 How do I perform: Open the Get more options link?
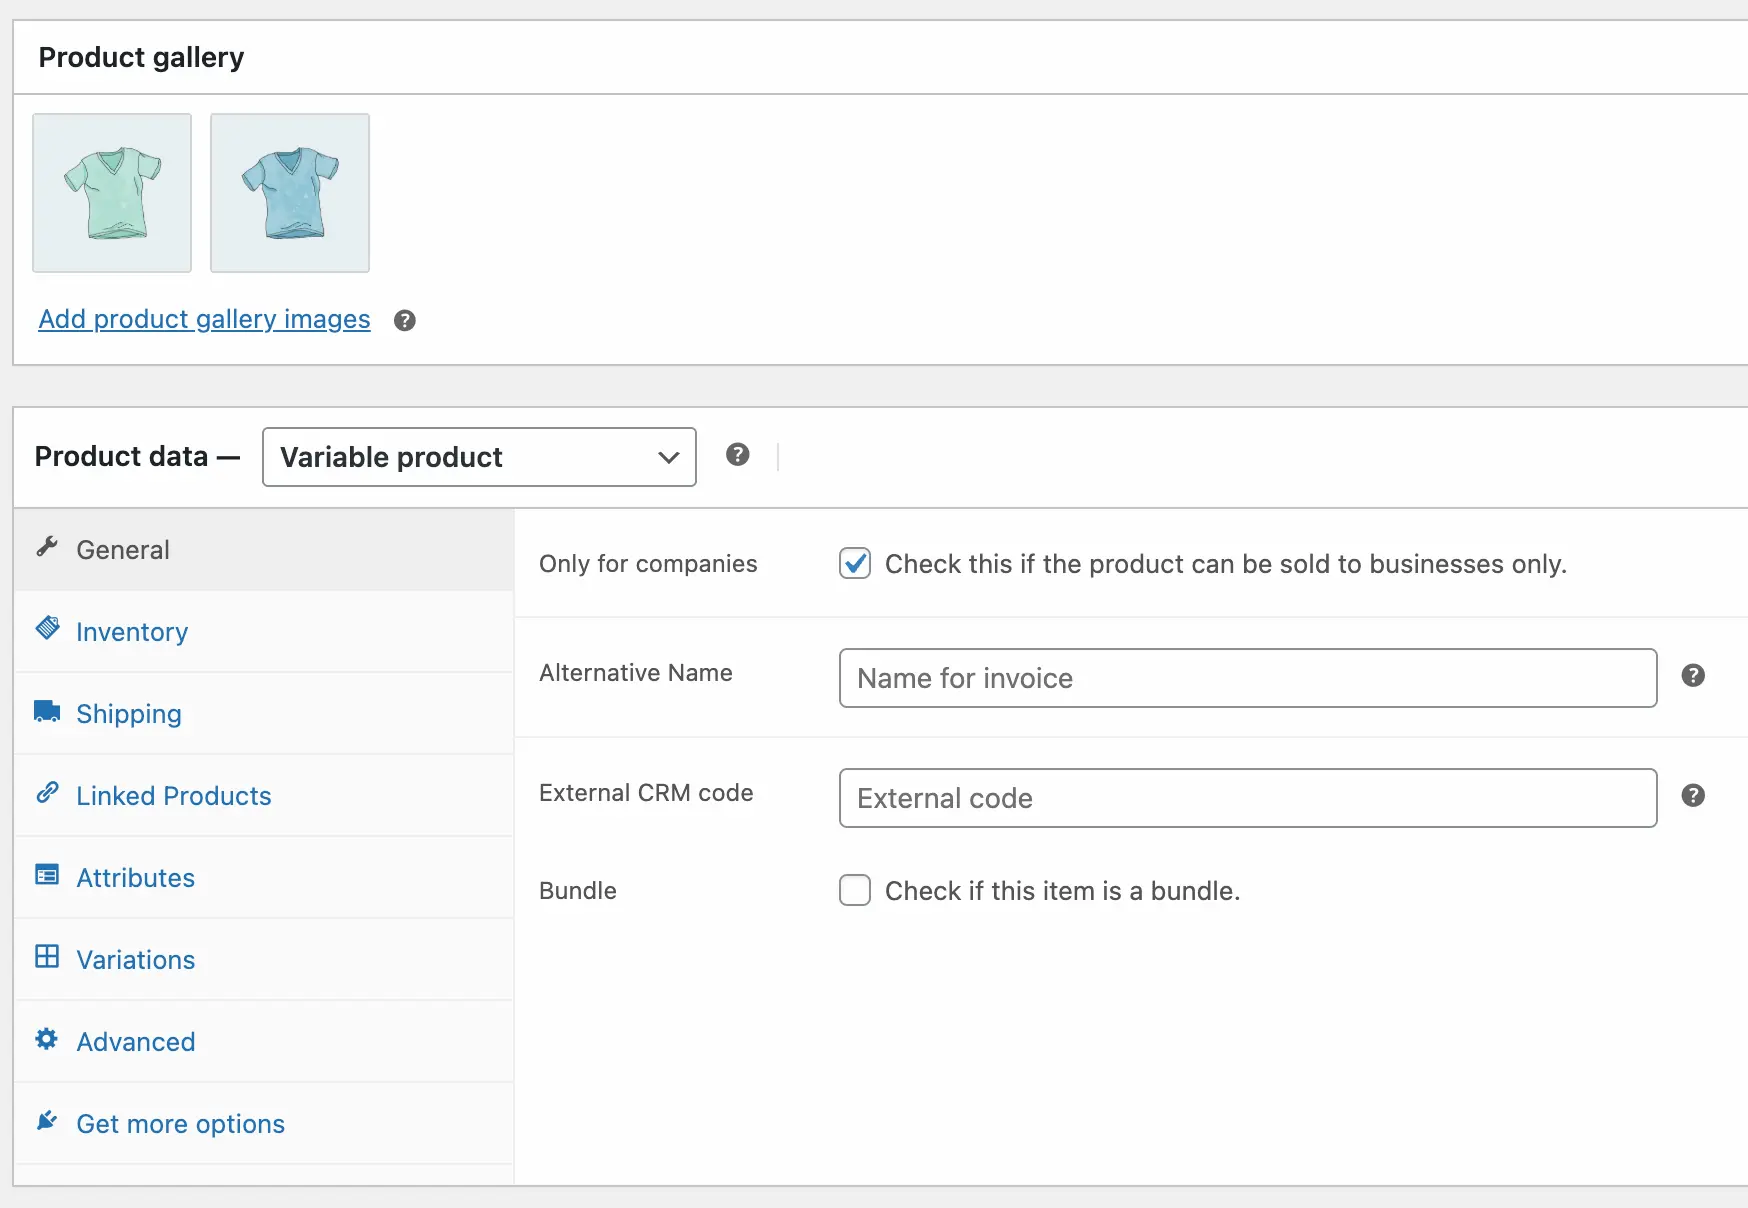(x=181, y=1124)
